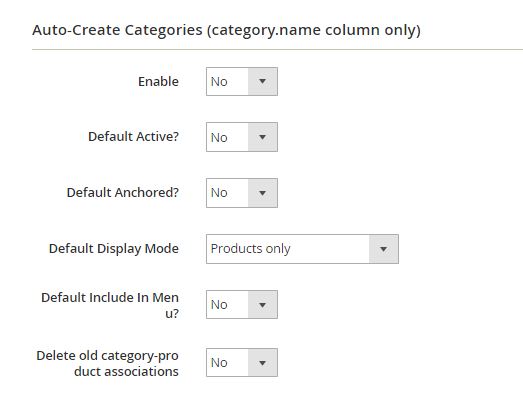
Task: Click the 'No' value in Default Include In Menu?
Action: [219, 305]
